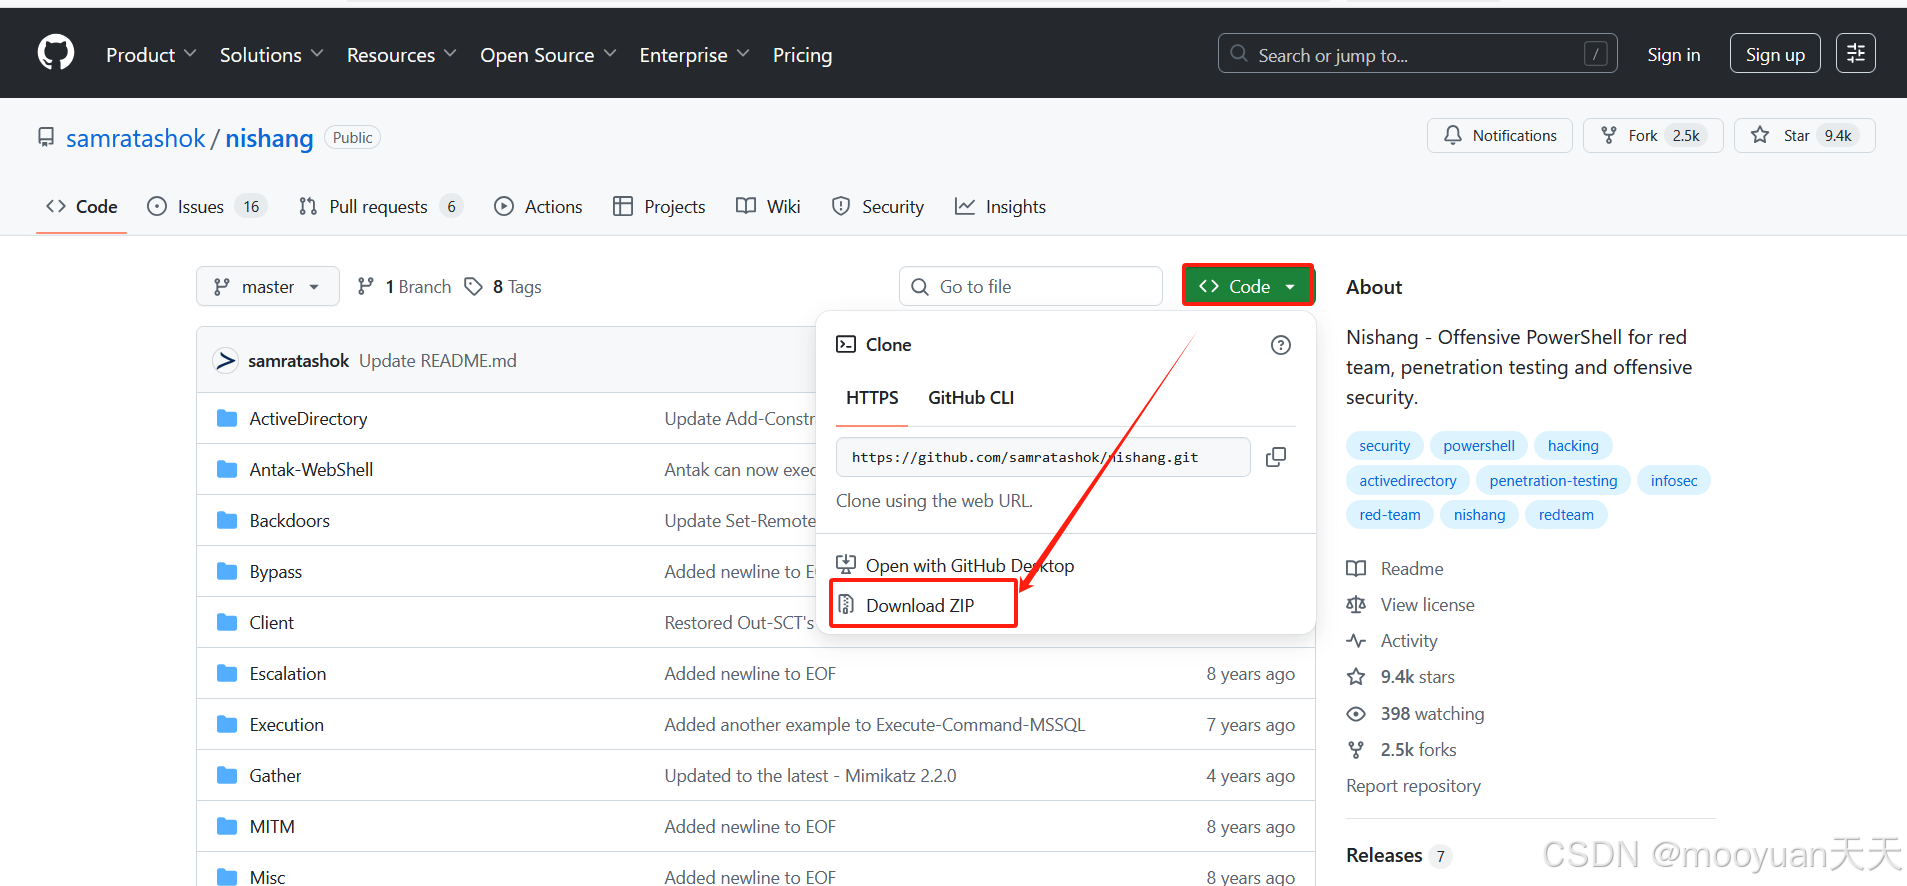The width and height of the screenshot is (1907, 886).
Task: Open the master branch dropdown
Action: pyautogui.click(x=267, y=287)
